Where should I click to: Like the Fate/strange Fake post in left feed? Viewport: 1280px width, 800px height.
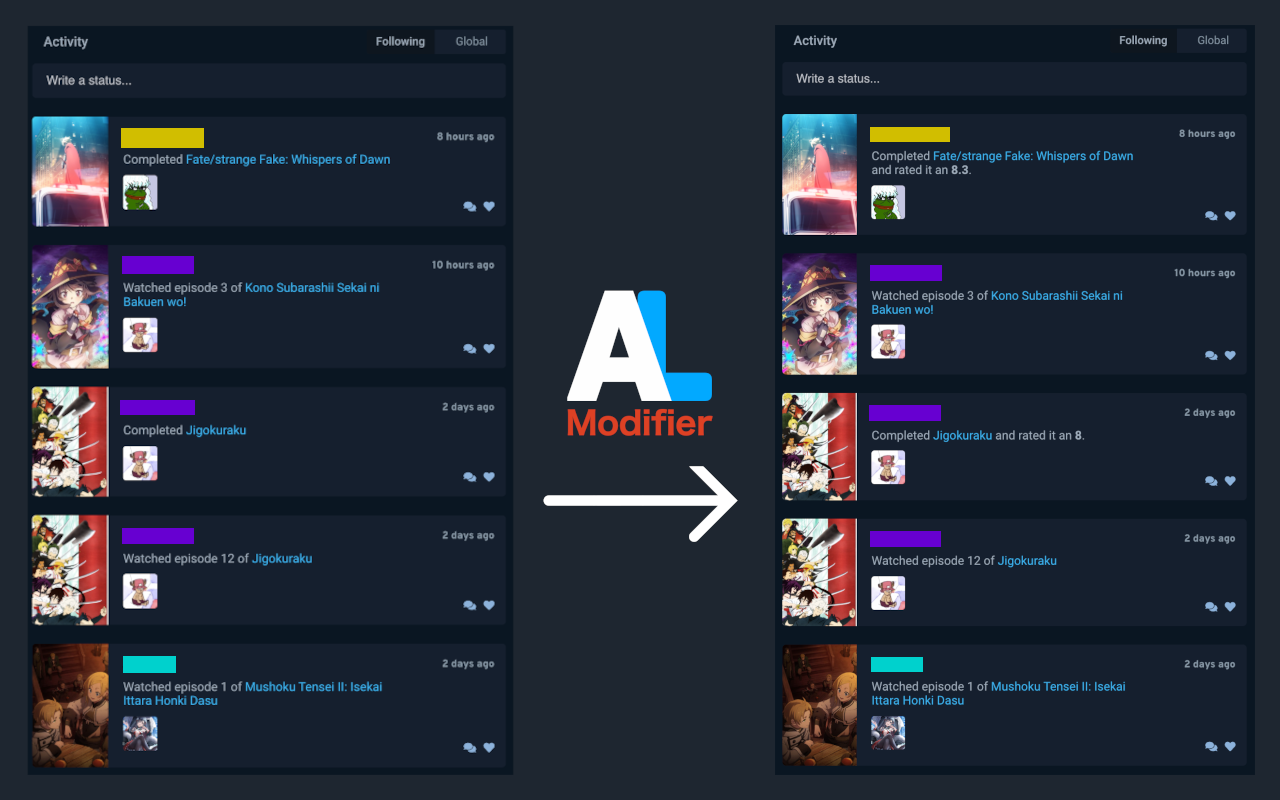[x=489, y=207]
